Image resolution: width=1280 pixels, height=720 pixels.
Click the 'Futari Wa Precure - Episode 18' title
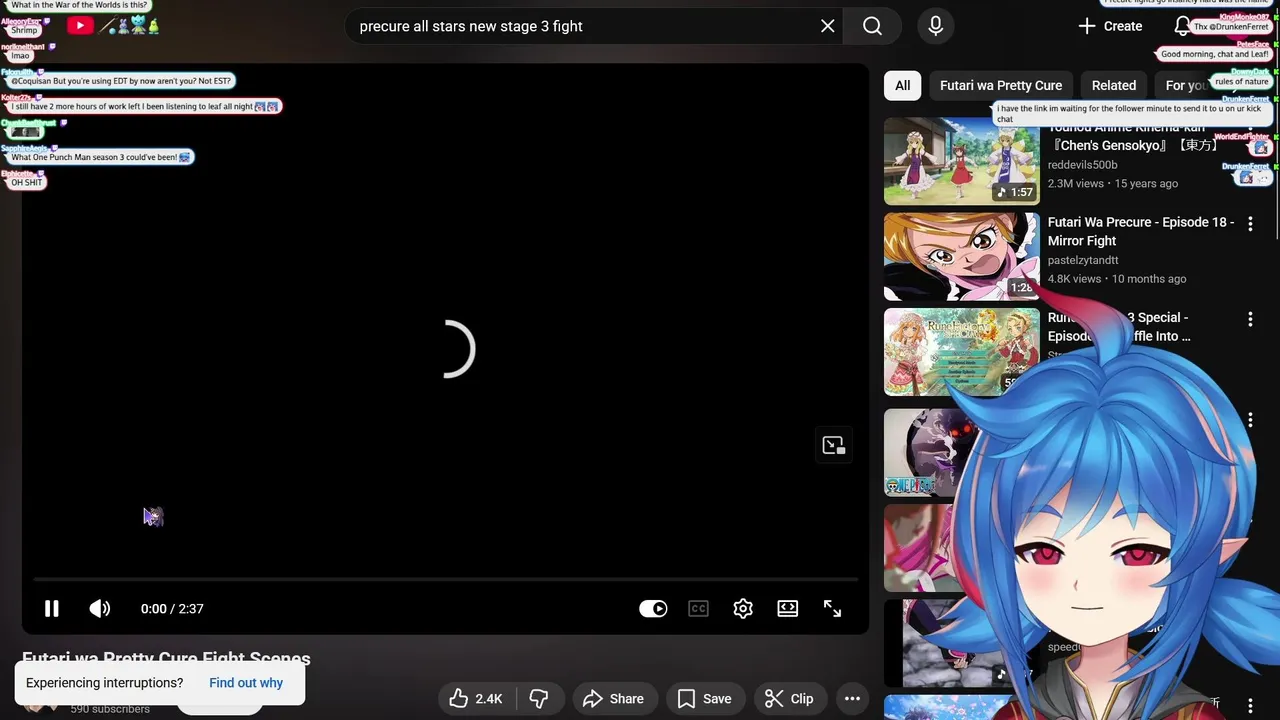pos(1141,231)
